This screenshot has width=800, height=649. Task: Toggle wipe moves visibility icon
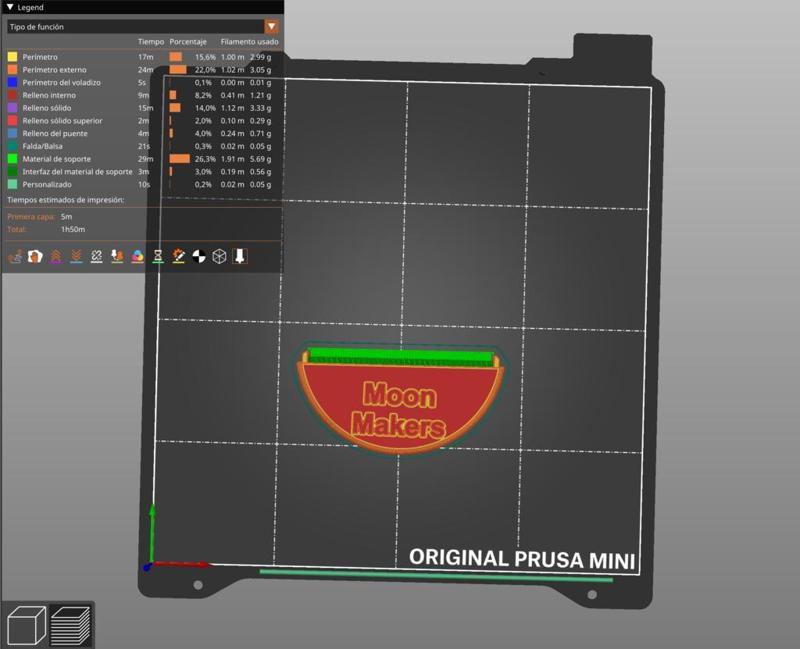[35, 256]
